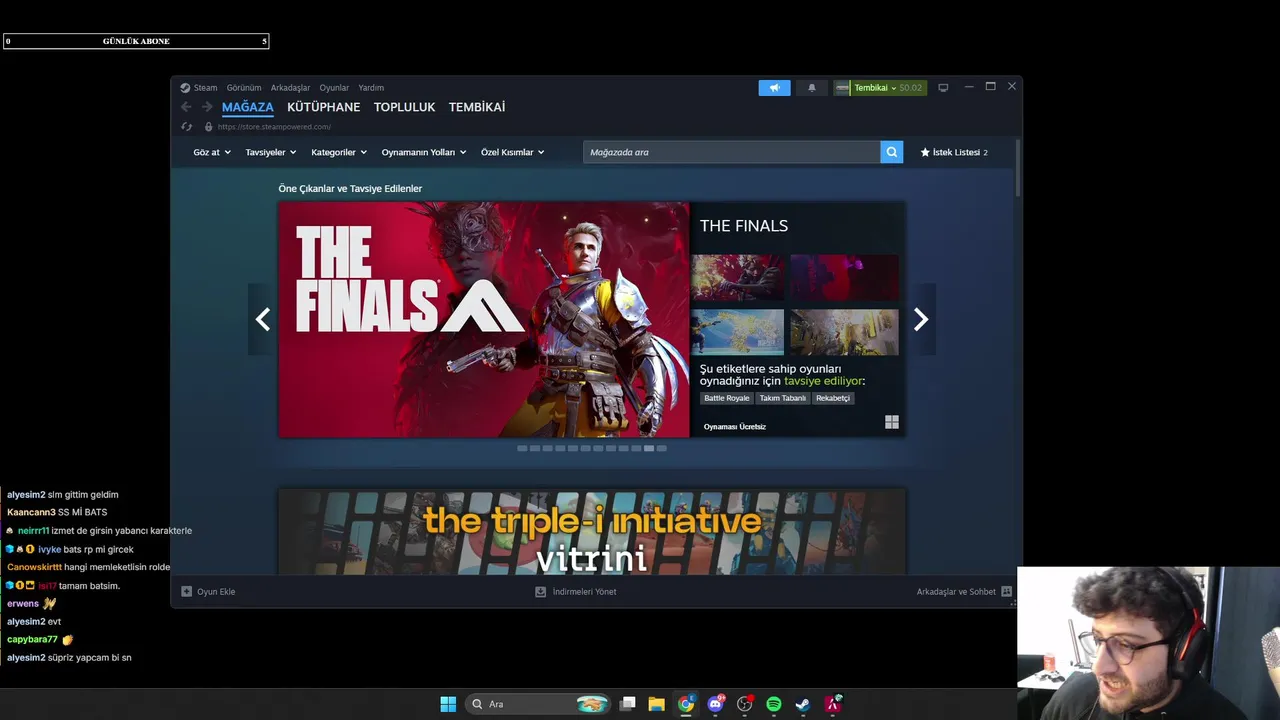The height and width of the screenshot is (720, 1280).
Task: Click the magnifier store search button
Action: [892, 152]
